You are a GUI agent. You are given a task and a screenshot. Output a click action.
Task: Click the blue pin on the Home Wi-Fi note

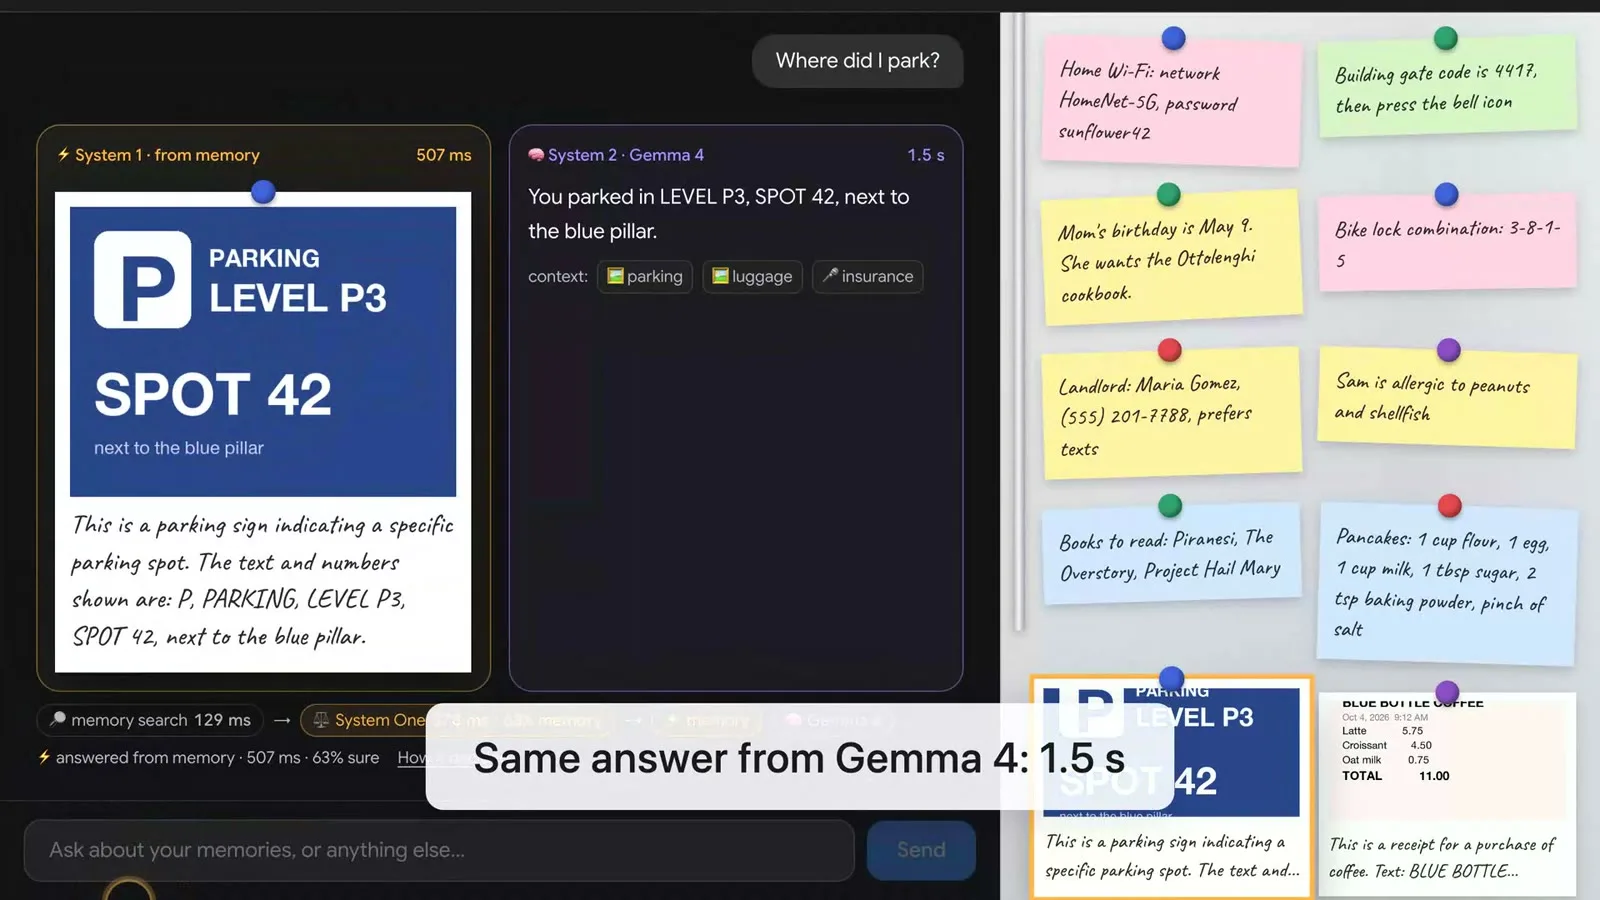pos(1173,38)
